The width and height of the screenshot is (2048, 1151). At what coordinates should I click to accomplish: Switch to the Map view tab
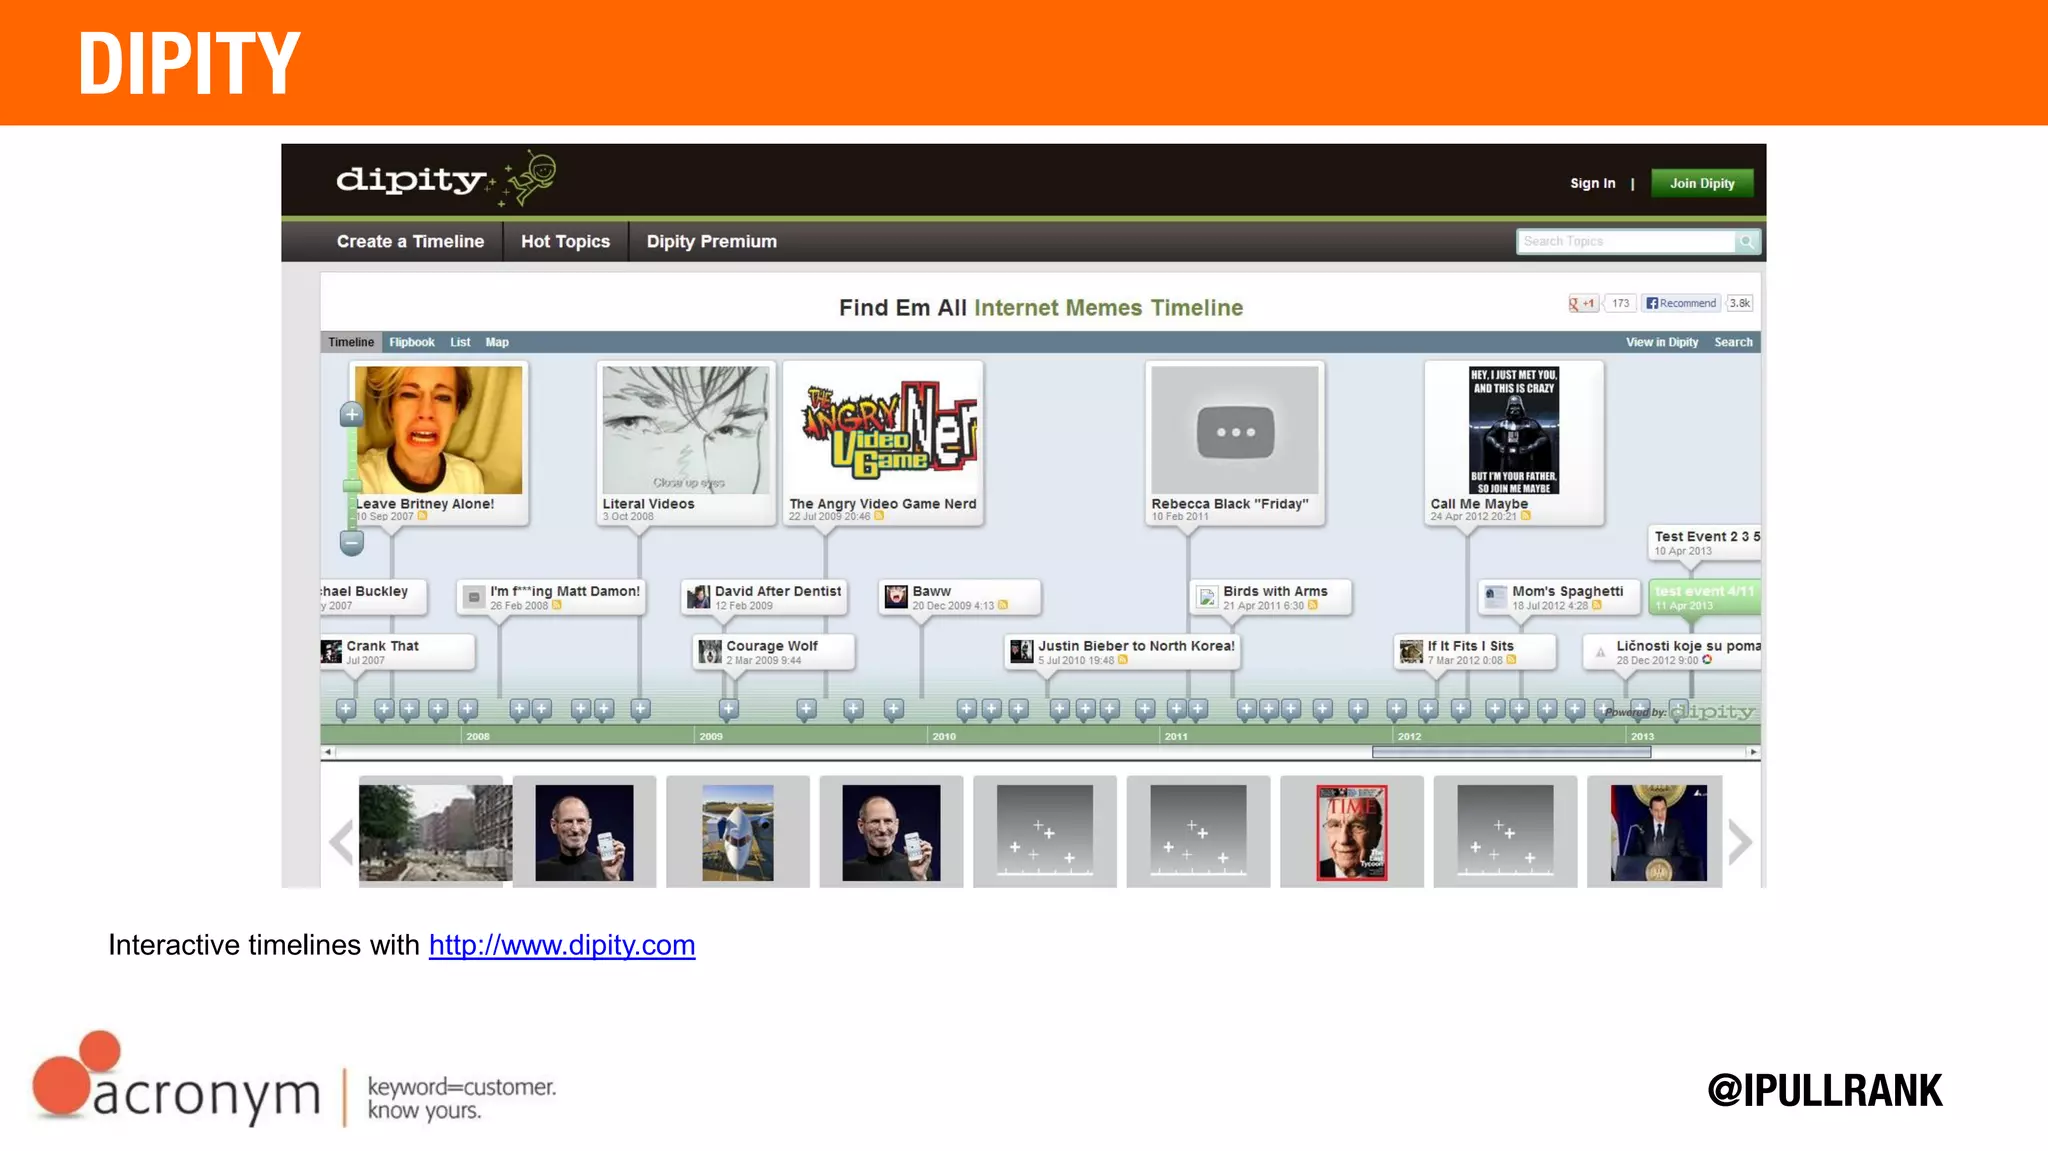[x=497, y=342]
